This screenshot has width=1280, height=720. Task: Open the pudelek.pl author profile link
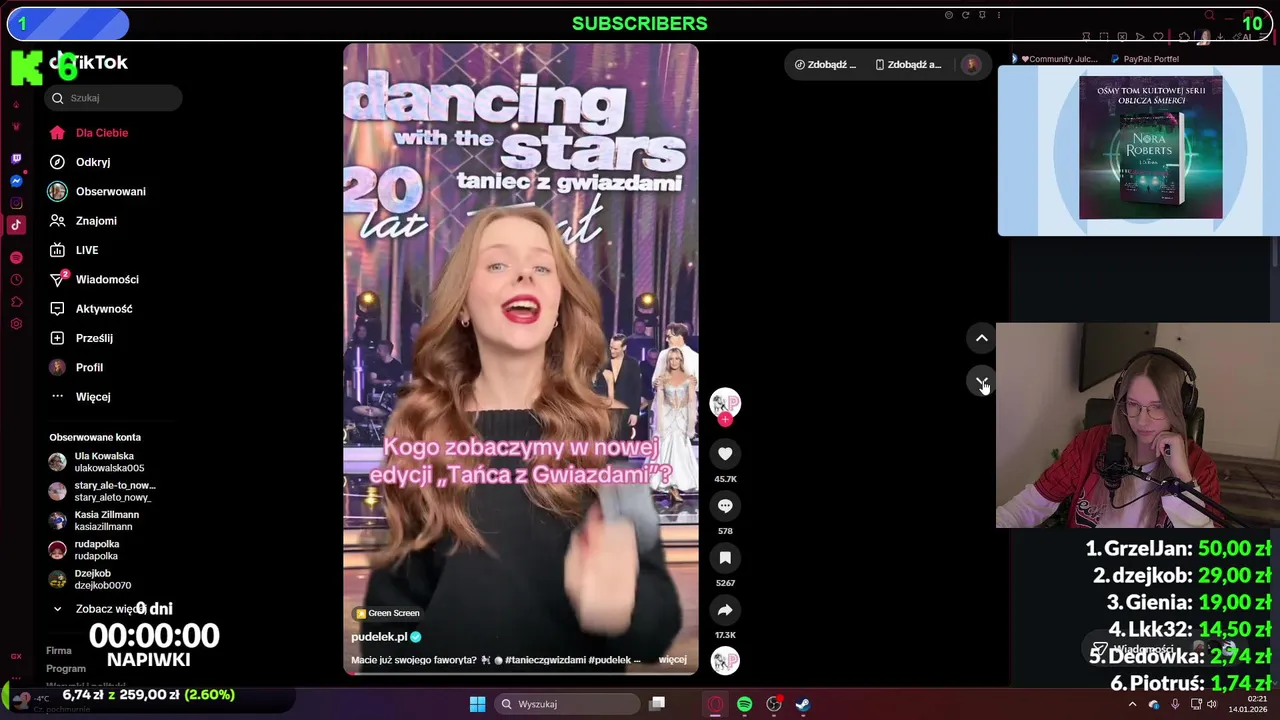tap(380, 637)
